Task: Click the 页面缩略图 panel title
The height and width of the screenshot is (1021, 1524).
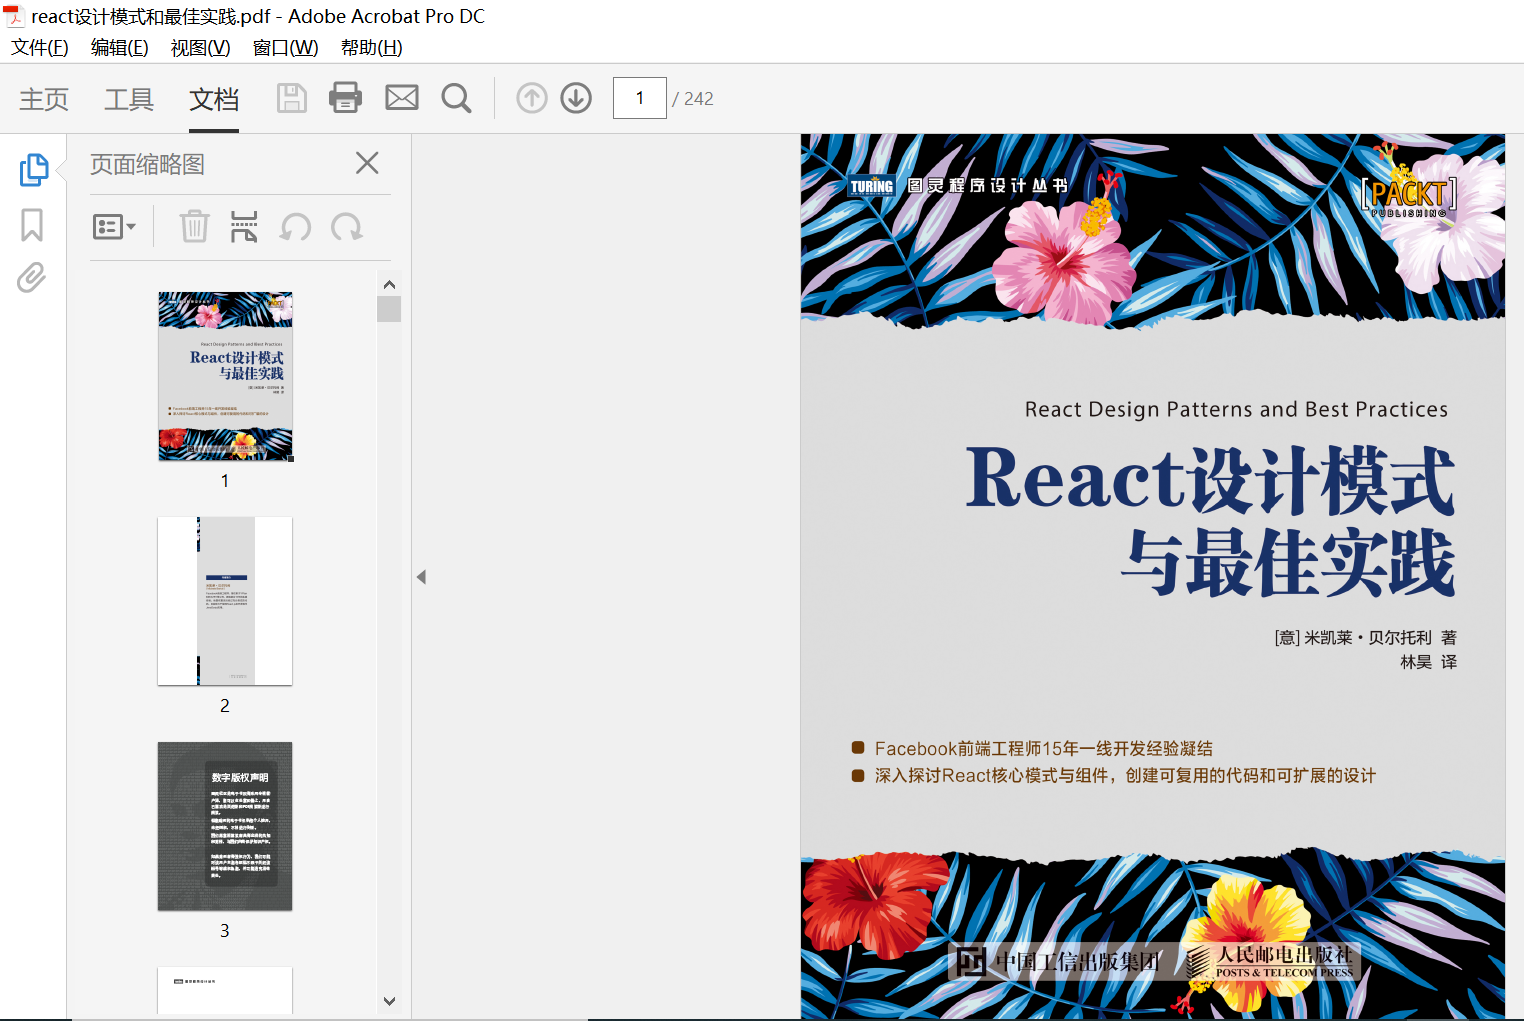Action: click(x=147, y=164)
